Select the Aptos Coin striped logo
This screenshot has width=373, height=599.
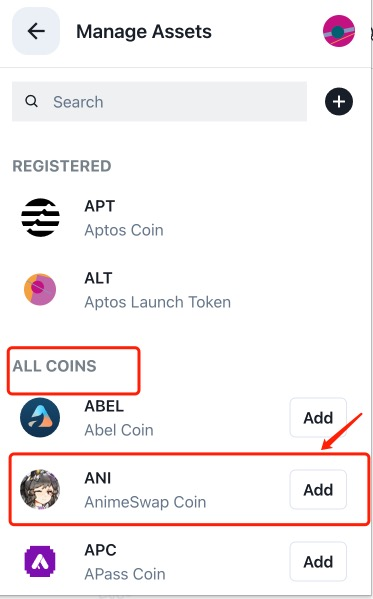tap(40, 218)
